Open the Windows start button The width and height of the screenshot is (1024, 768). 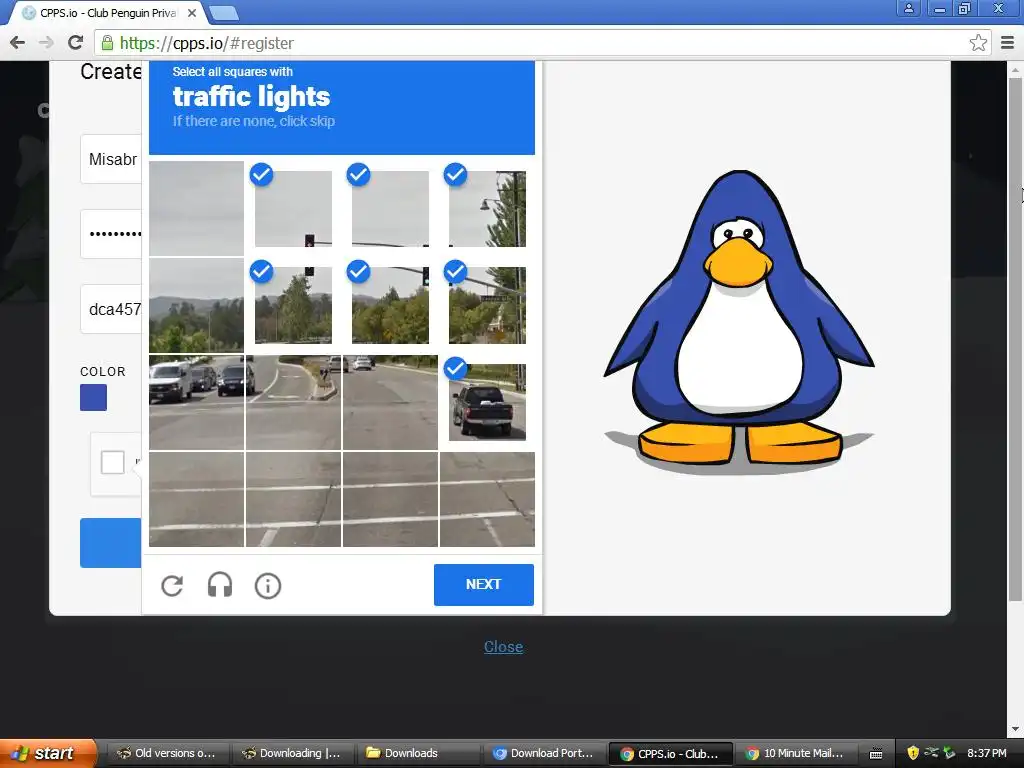tap(48, 753)
